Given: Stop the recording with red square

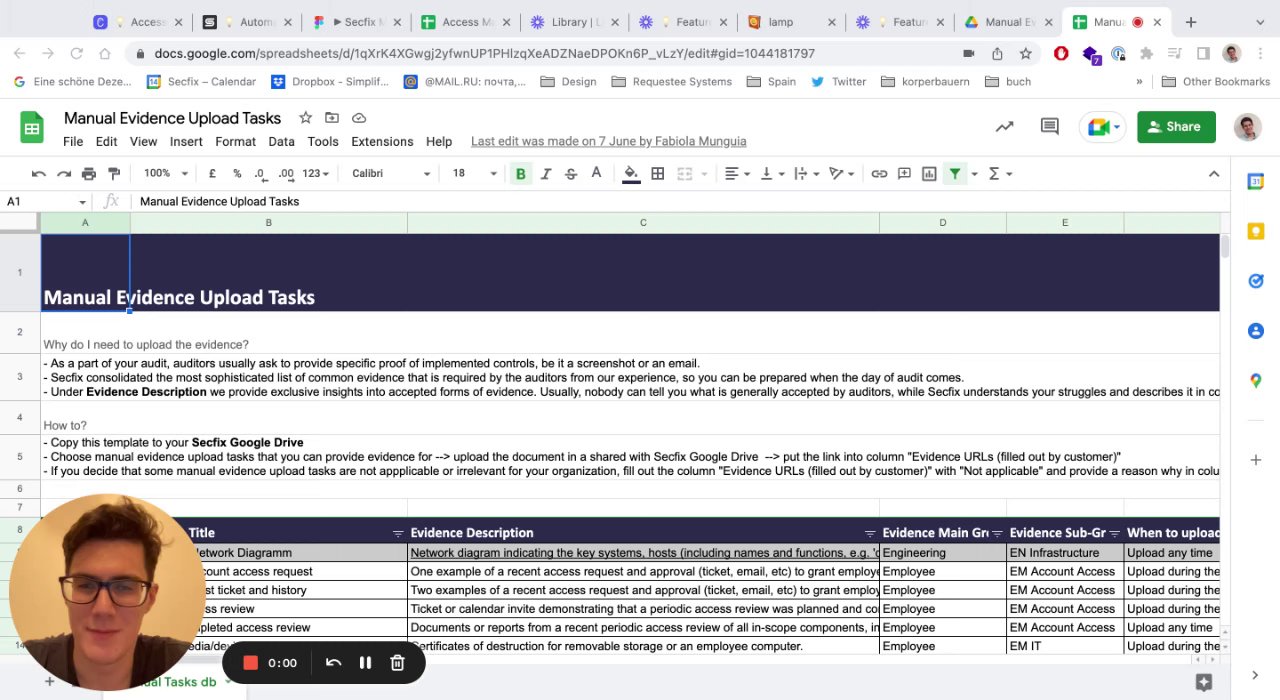Looking at the screenshot, I should (x=251, y=662).
